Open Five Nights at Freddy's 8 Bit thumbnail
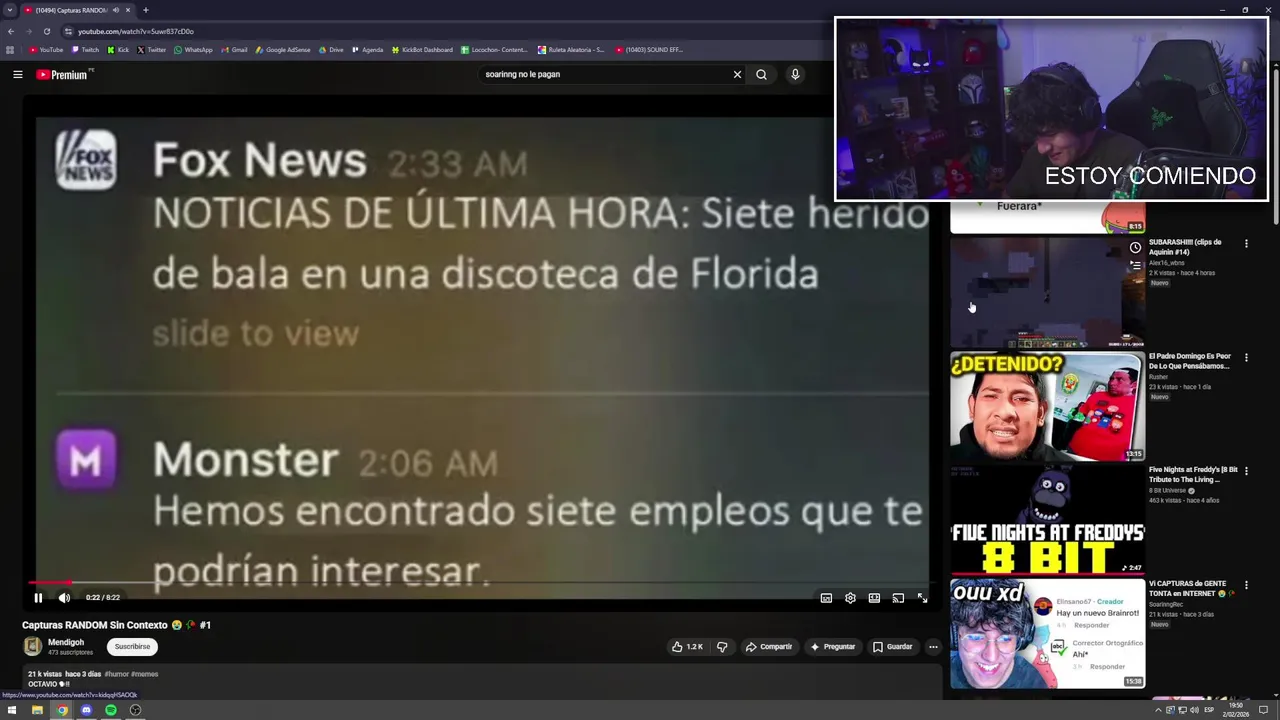 [1047, 519]
